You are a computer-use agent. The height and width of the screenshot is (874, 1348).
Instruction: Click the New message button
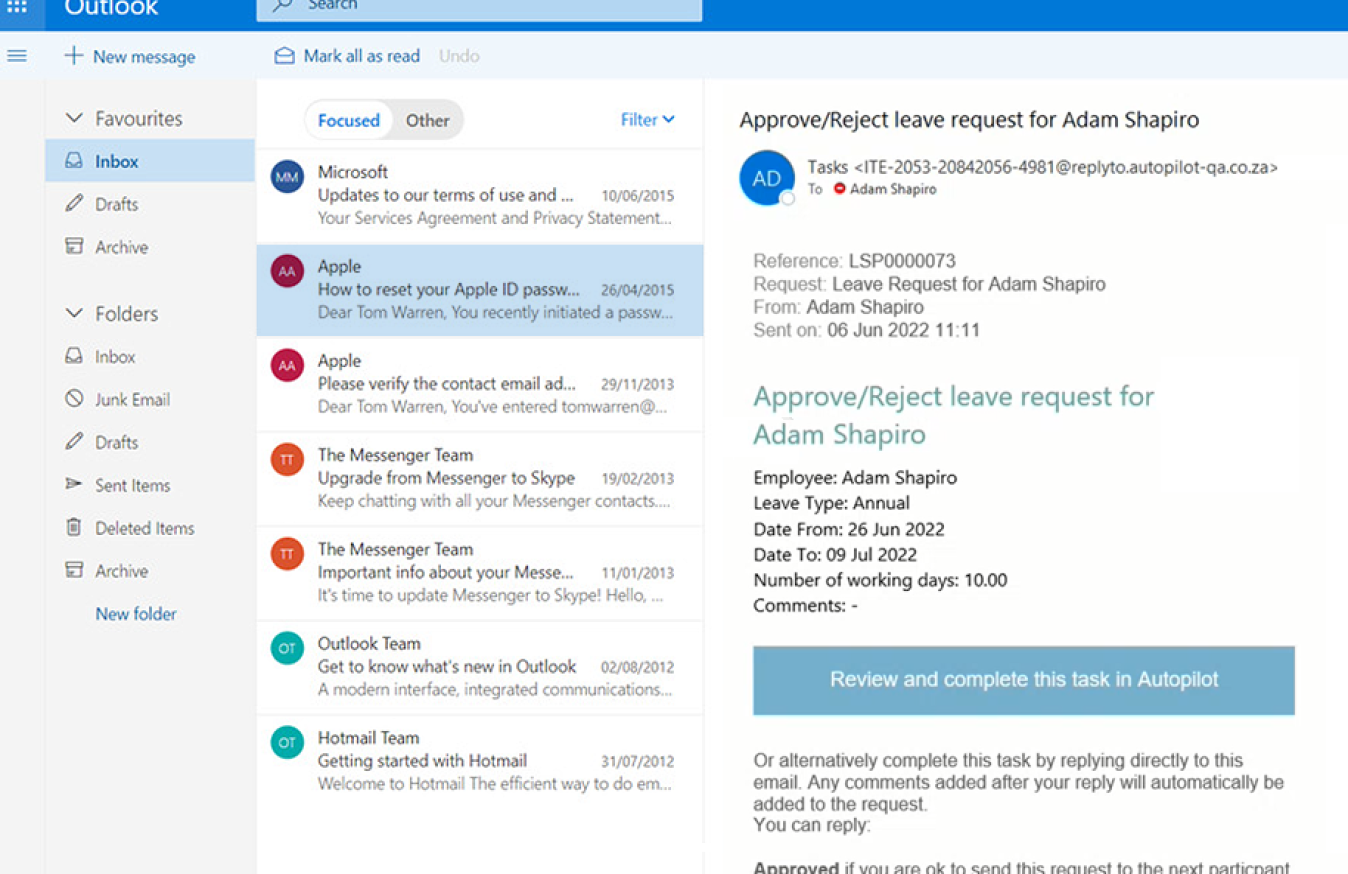(x=130, y=56)
